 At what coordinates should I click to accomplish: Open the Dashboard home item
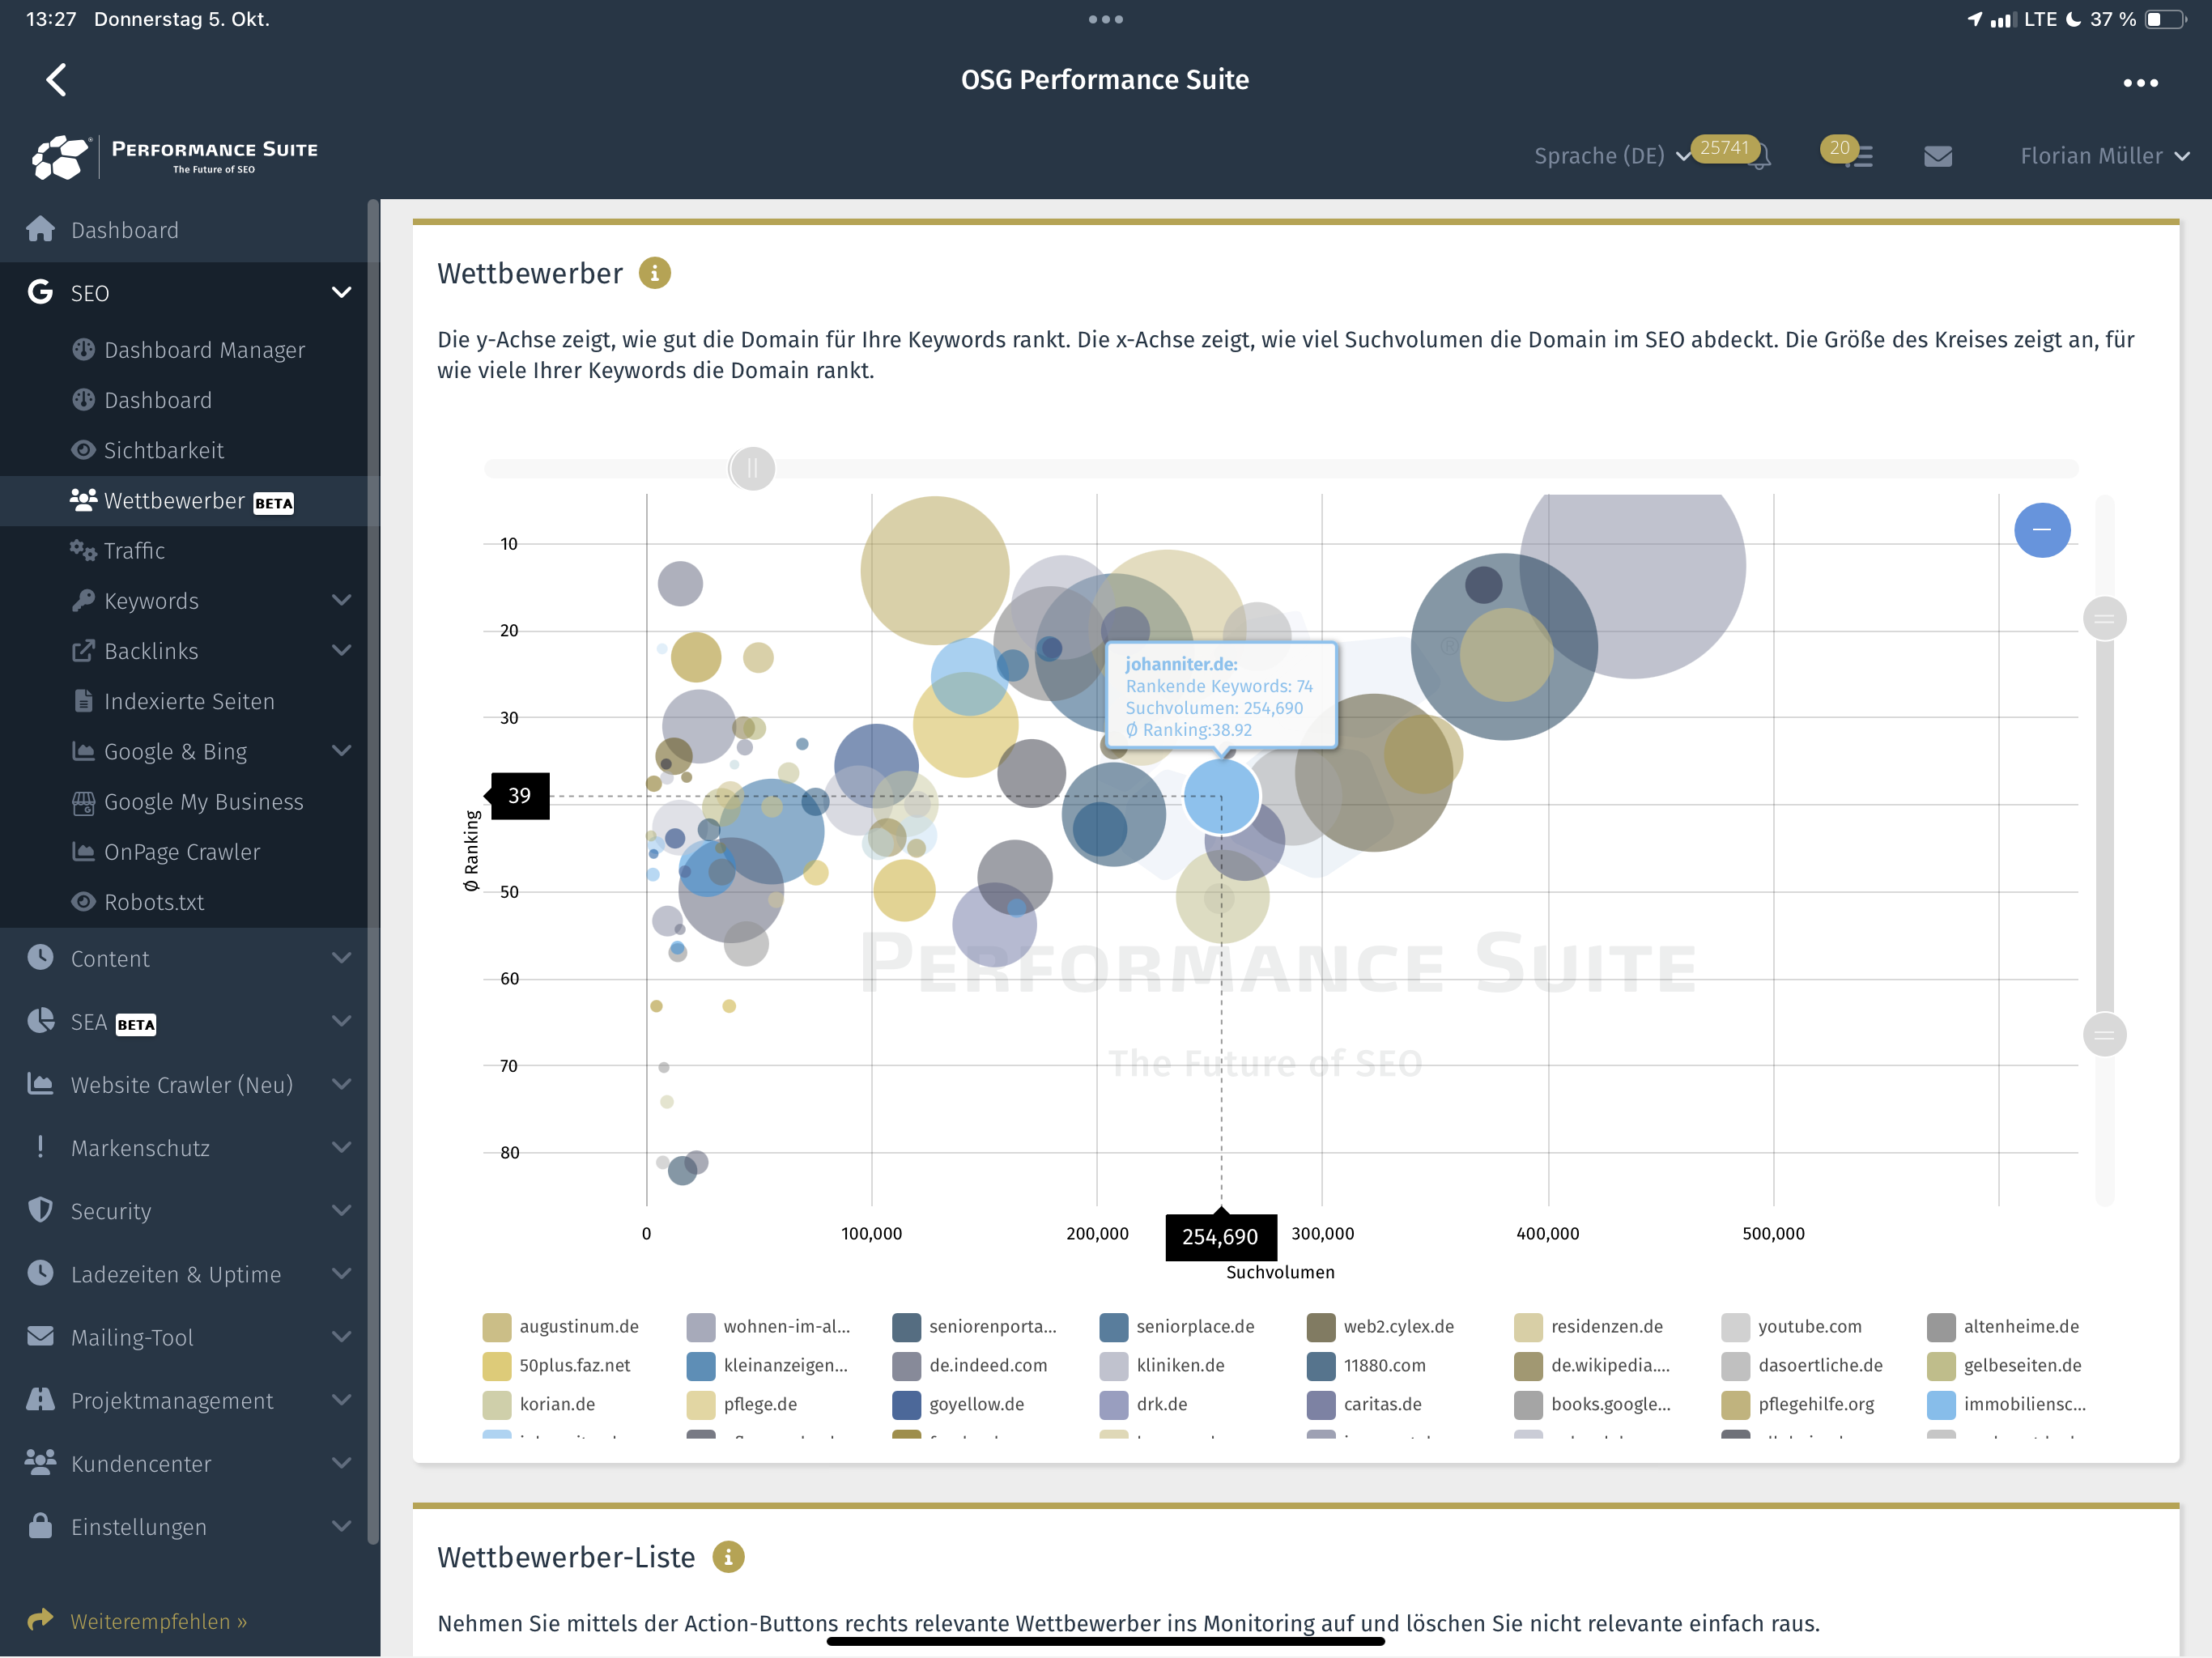tap(185, 230)
